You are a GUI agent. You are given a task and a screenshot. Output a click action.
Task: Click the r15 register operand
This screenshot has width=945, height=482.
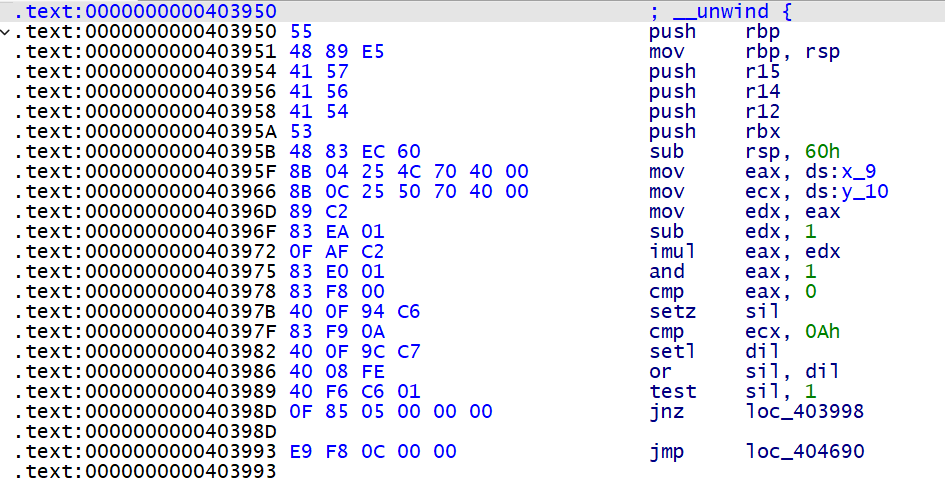[x=763, y=72]
